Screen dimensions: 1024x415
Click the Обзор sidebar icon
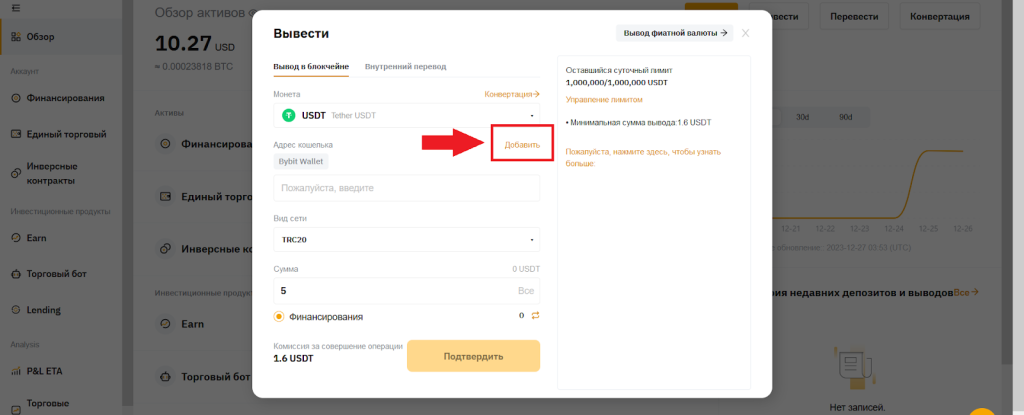tap(16, 37)
